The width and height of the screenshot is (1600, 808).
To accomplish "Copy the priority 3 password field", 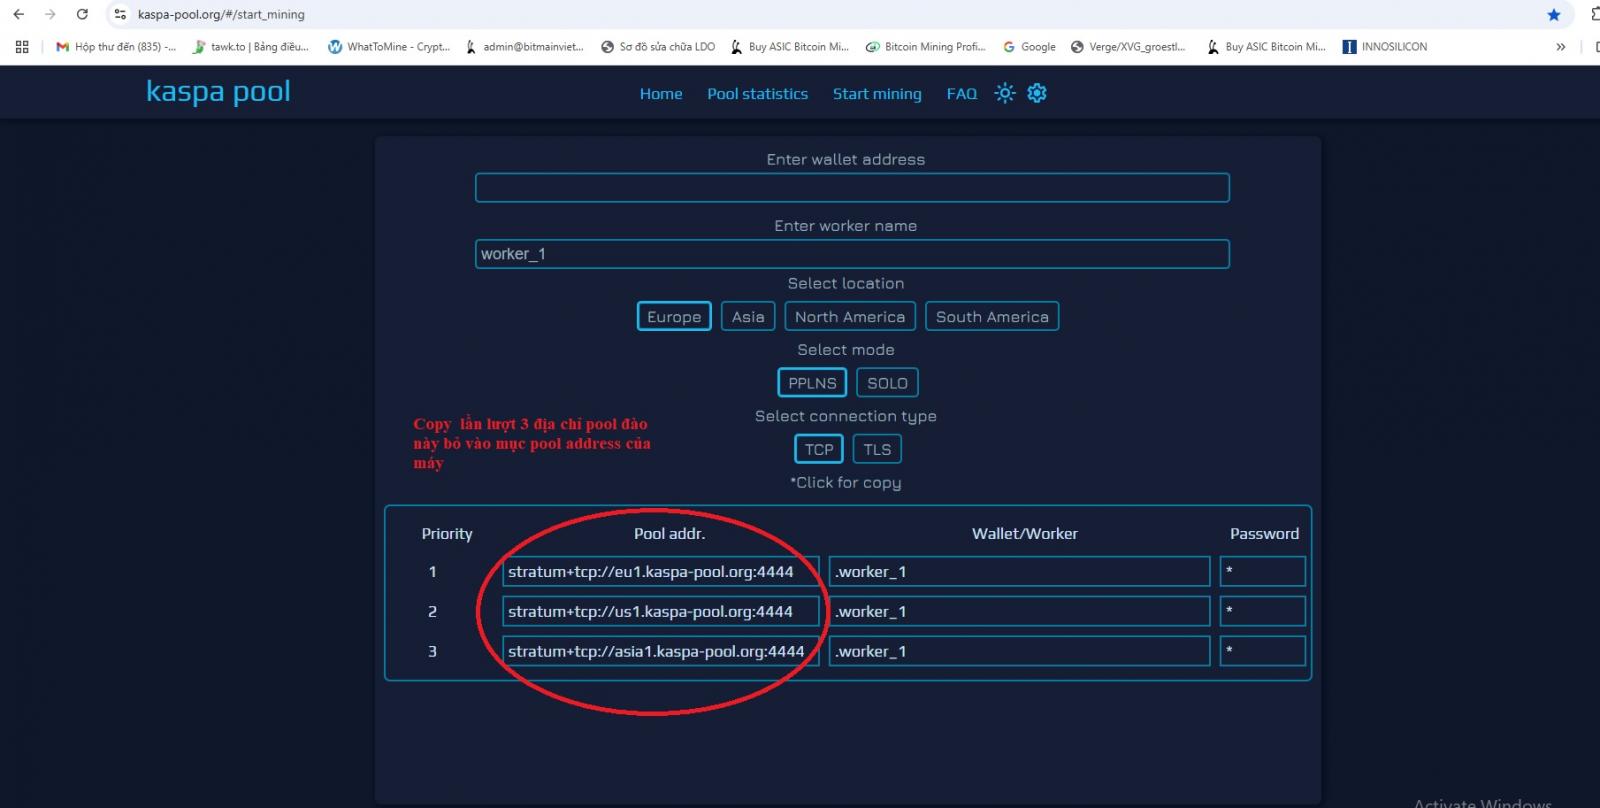I will [1262, 652].
